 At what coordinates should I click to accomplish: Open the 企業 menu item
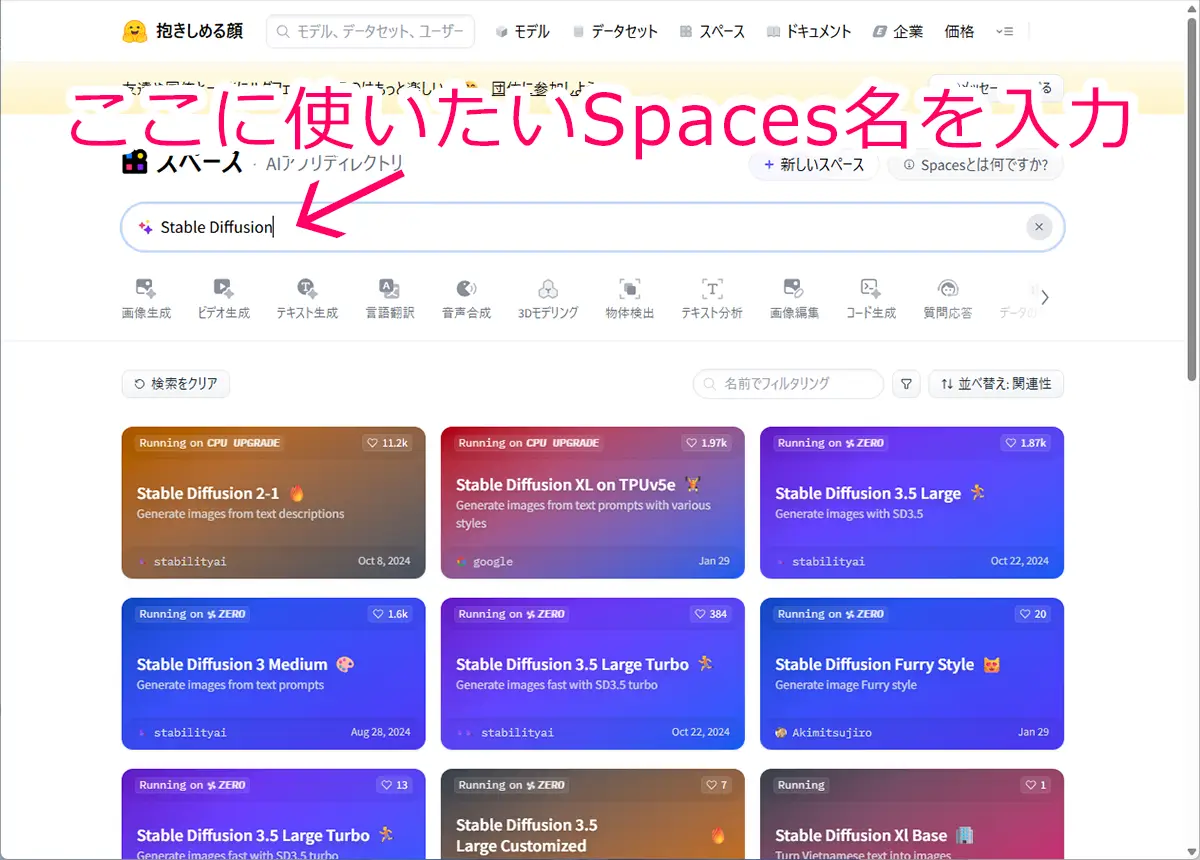coord(898,32)
